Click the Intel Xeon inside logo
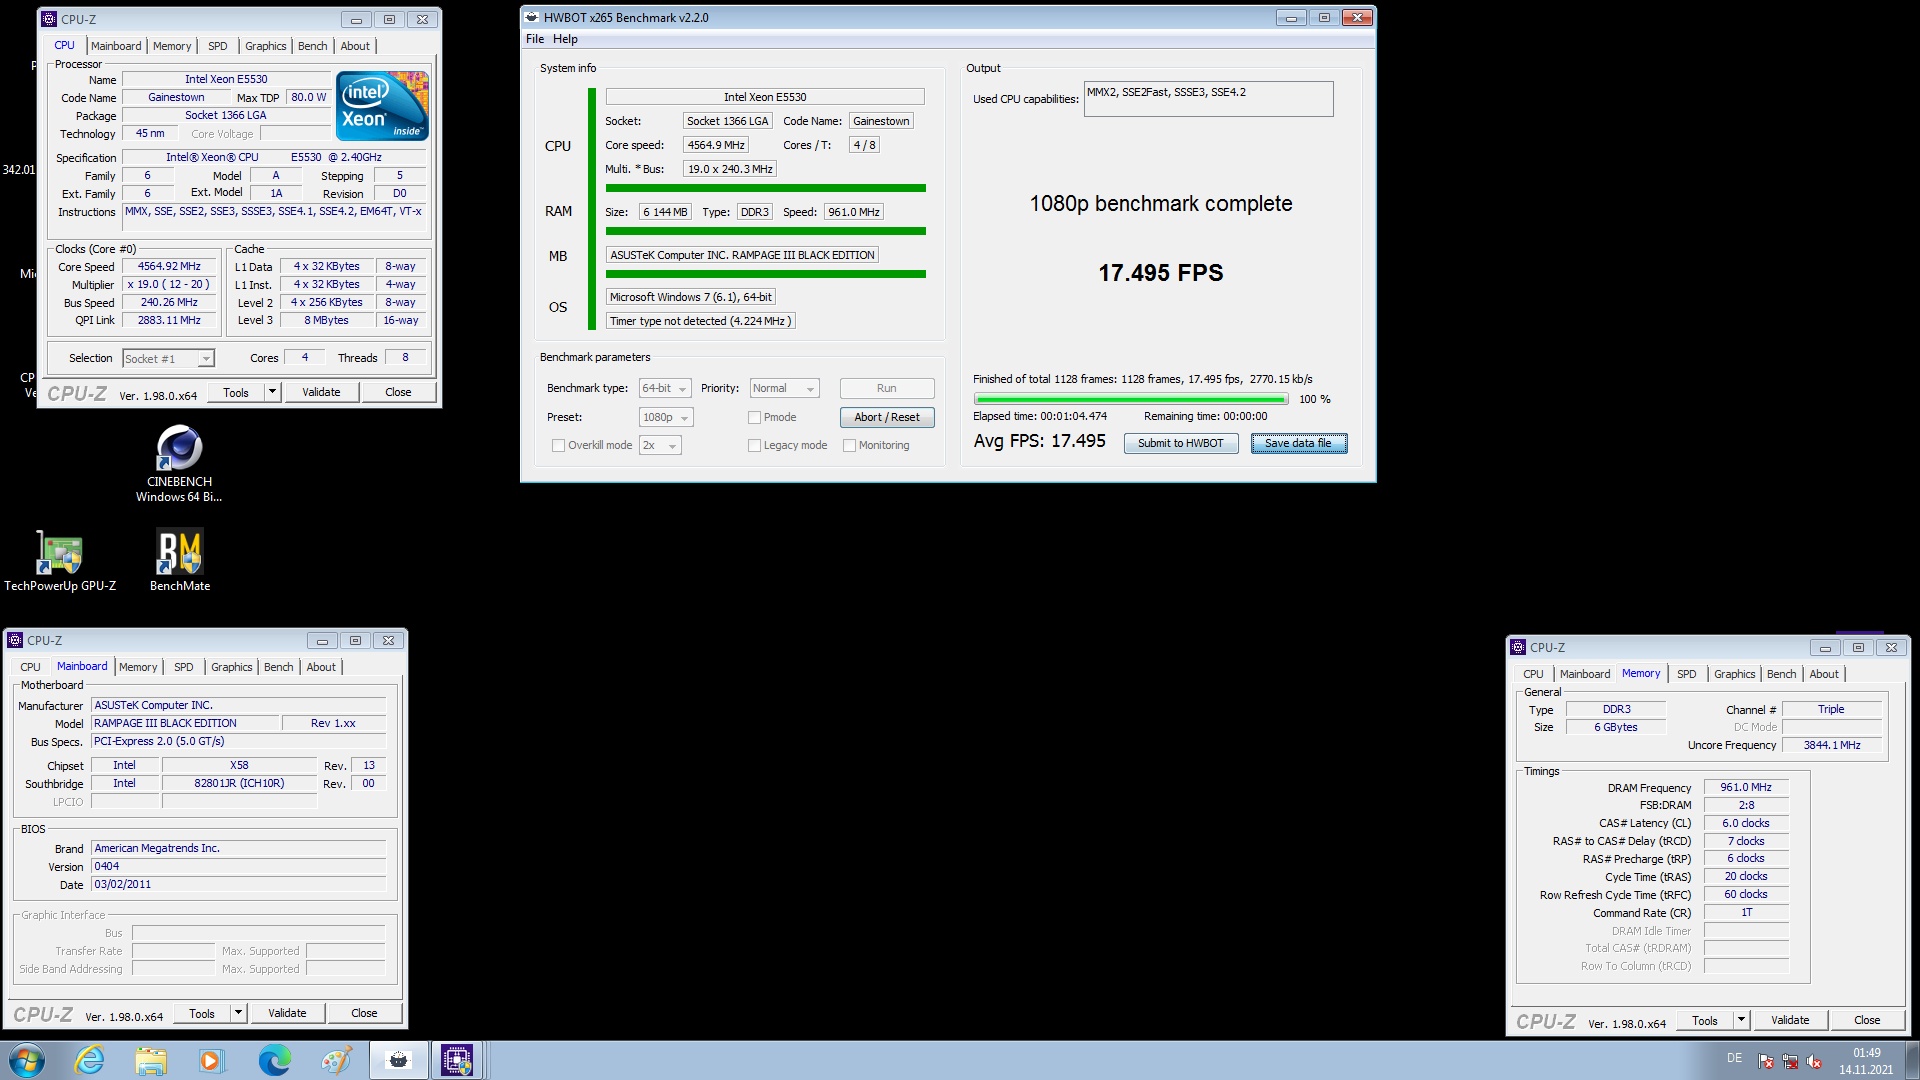 [382, 105]
